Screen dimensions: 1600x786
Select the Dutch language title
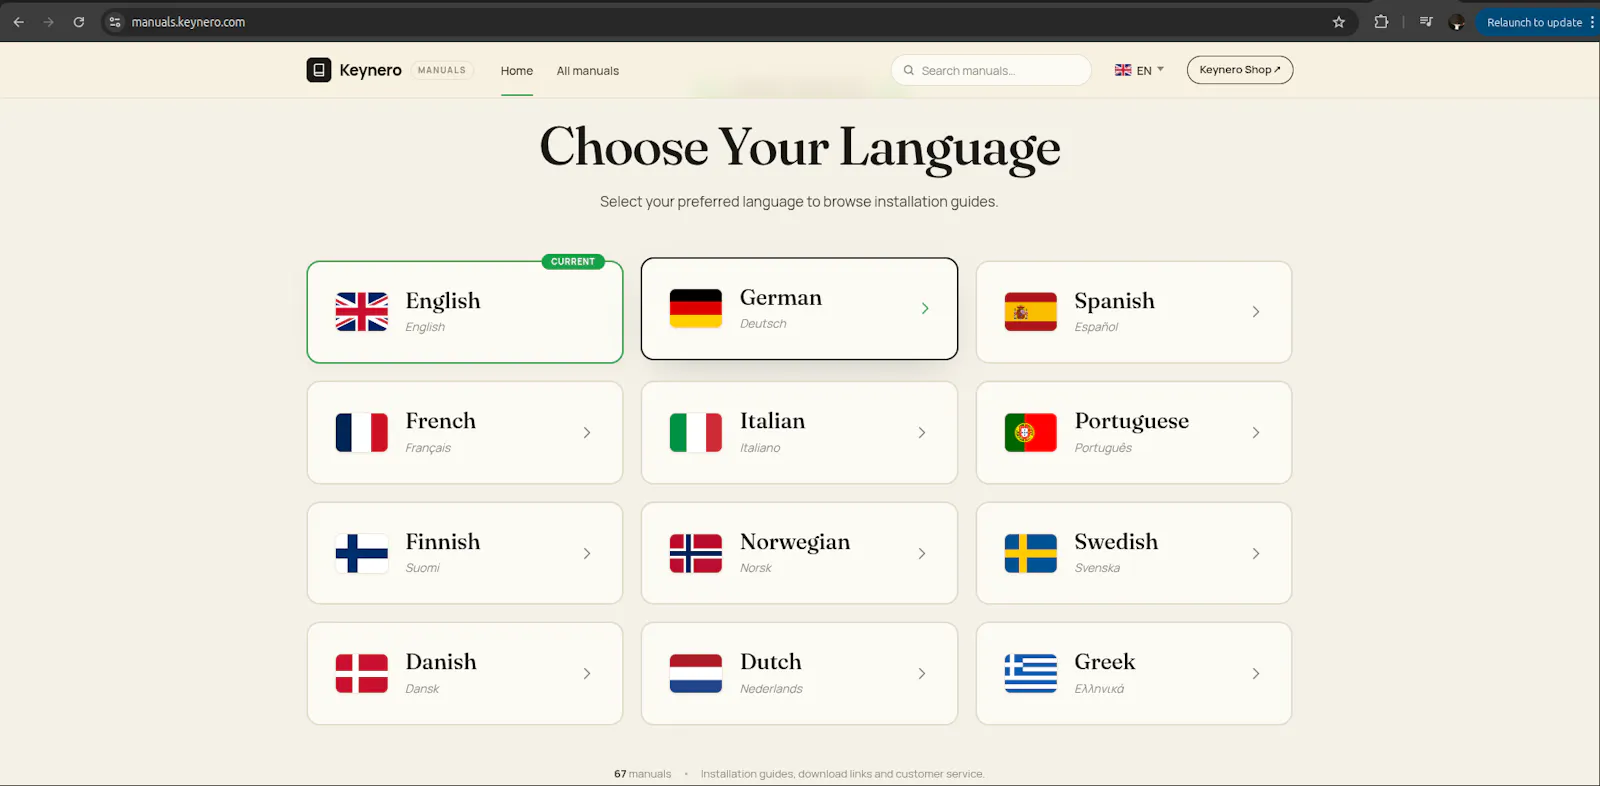click(771, 662)
